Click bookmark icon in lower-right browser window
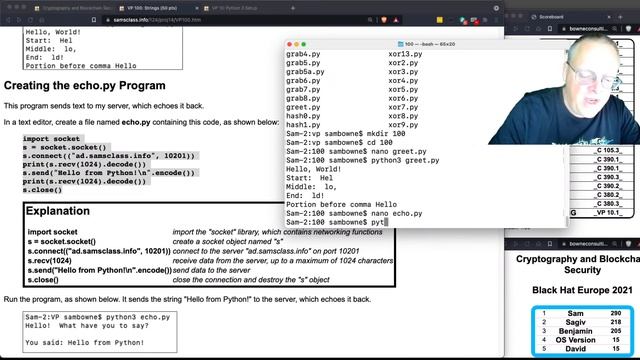Viewport: 640px width, 360px height. click(550, 244)
